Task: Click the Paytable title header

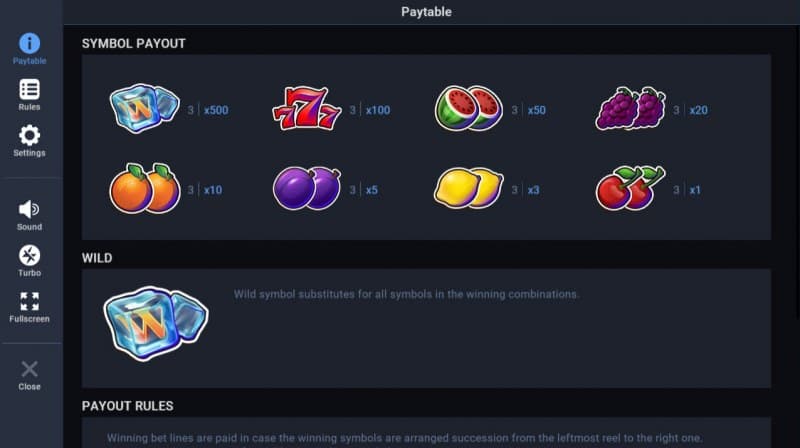Action: click(x=426, y=12)
